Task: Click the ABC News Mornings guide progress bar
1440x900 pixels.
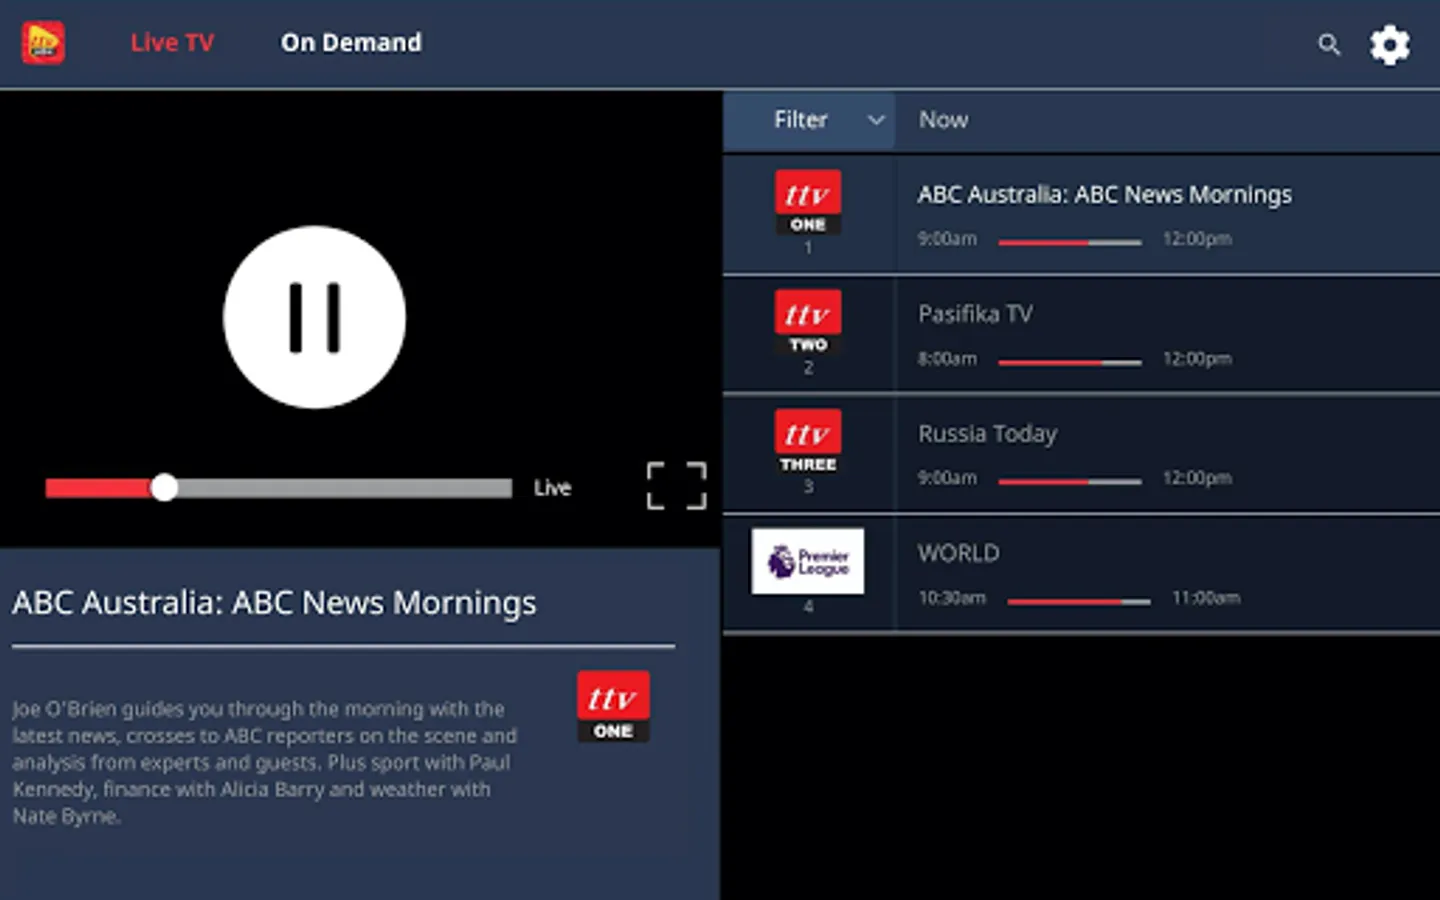Action: [1070, 242]
